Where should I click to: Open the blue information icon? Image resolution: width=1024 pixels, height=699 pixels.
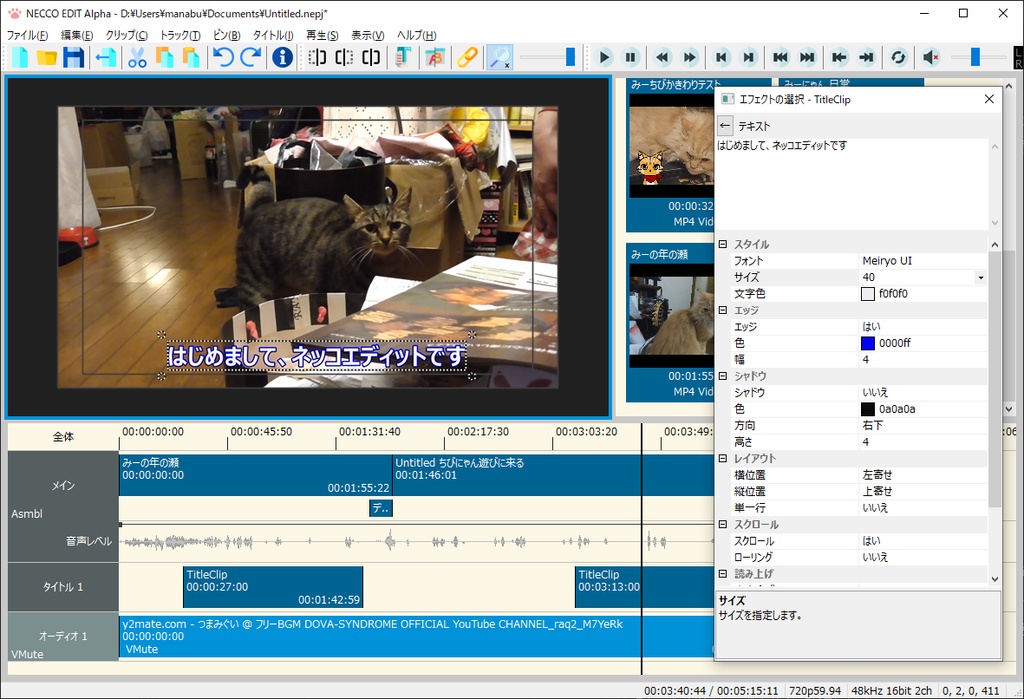point(282,57)
